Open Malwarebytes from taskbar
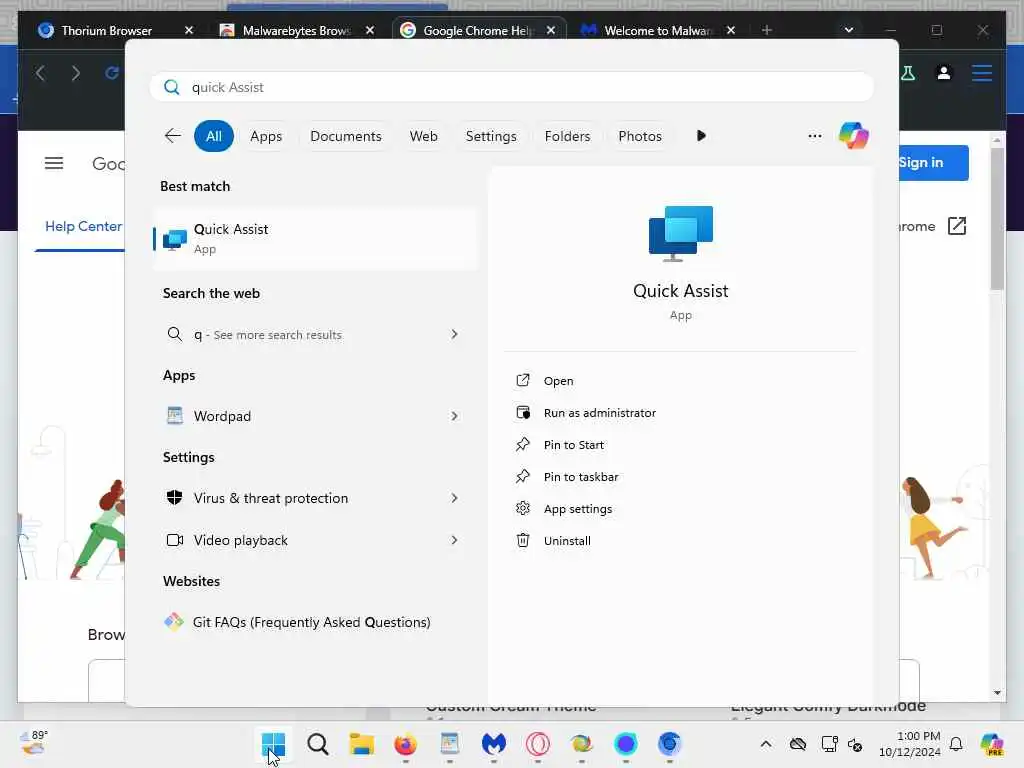Viewport: 1024px width, 768px height. [494, 744]
